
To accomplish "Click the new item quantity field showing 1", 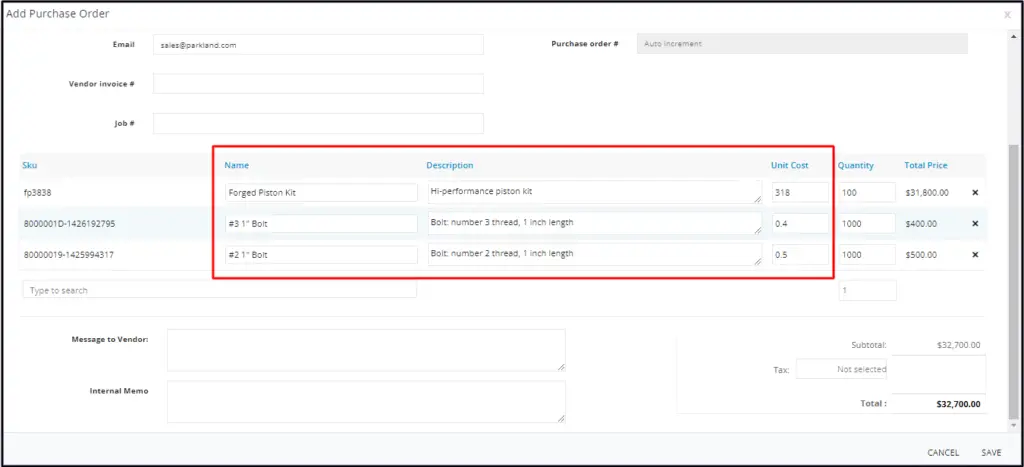I will pos(867,291).
